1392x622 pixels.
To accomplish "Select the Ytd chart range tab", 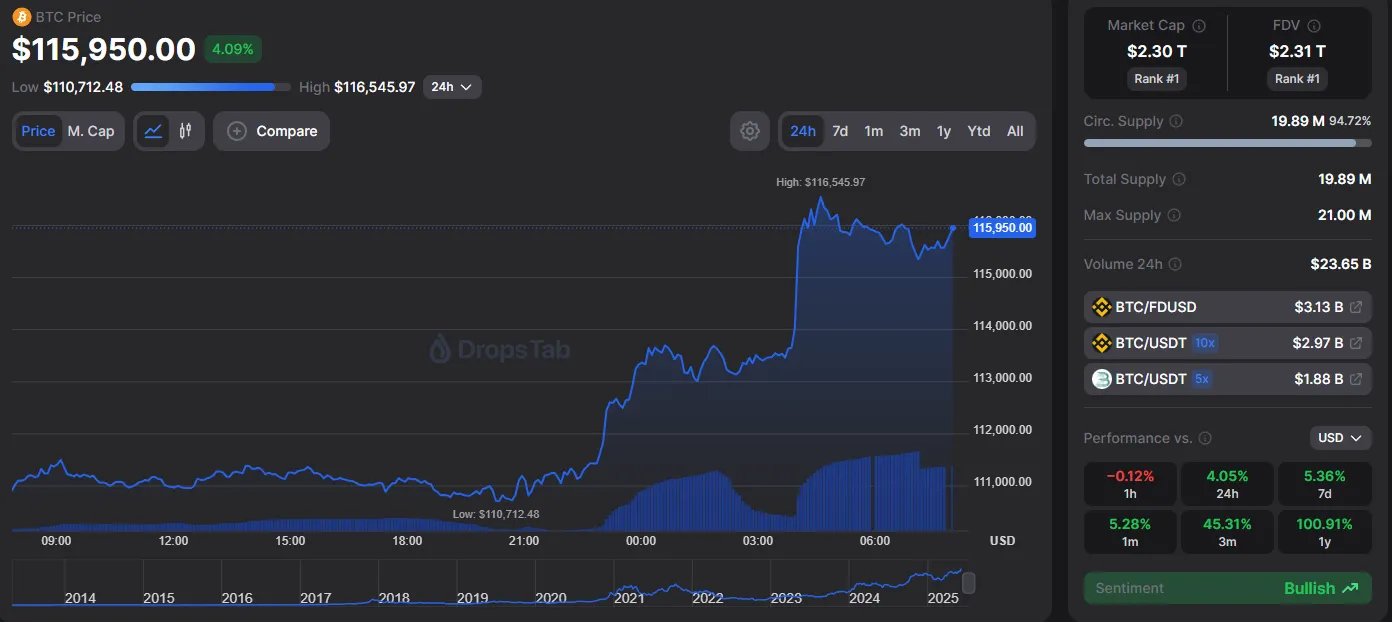I will [x=979, y=131].
